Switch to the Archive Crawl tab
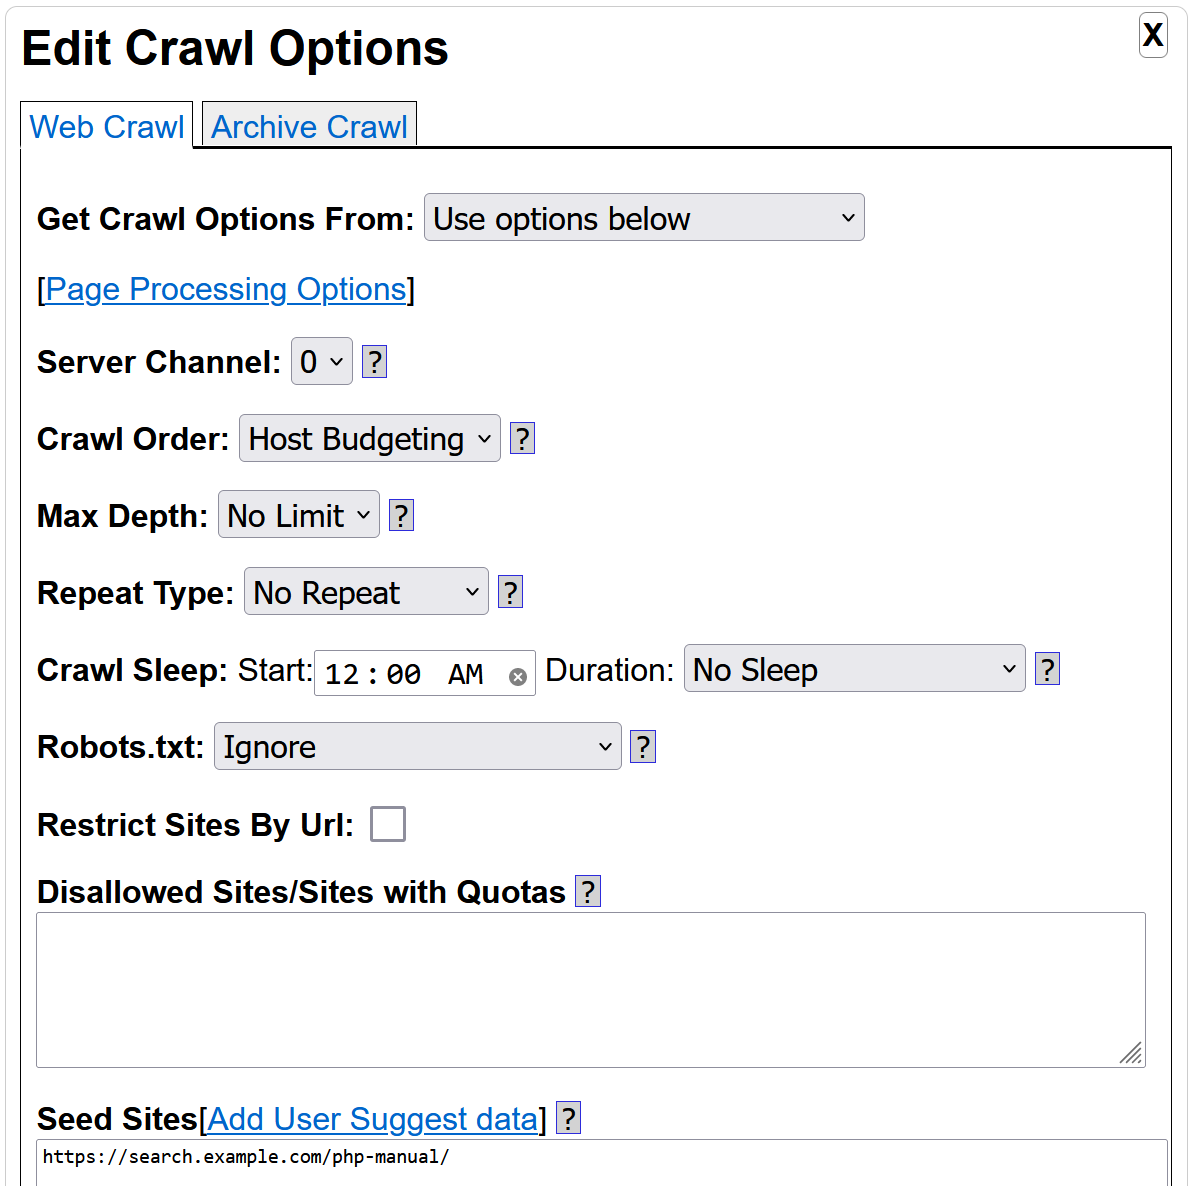Viewport: 1193px width, 1186px height. click(309, 127)
